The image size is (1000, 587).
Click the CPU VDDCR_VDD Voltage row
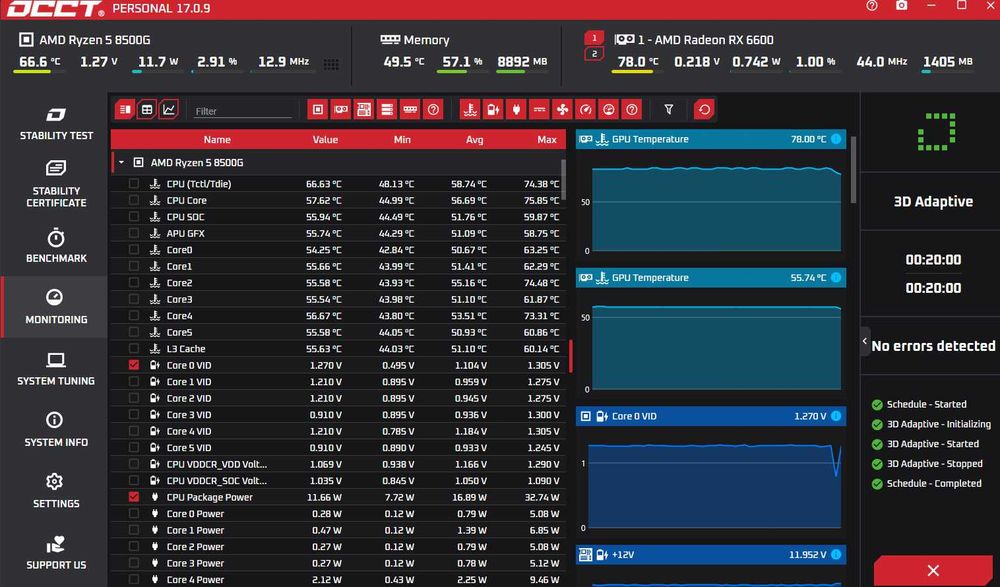click(338, 464)
